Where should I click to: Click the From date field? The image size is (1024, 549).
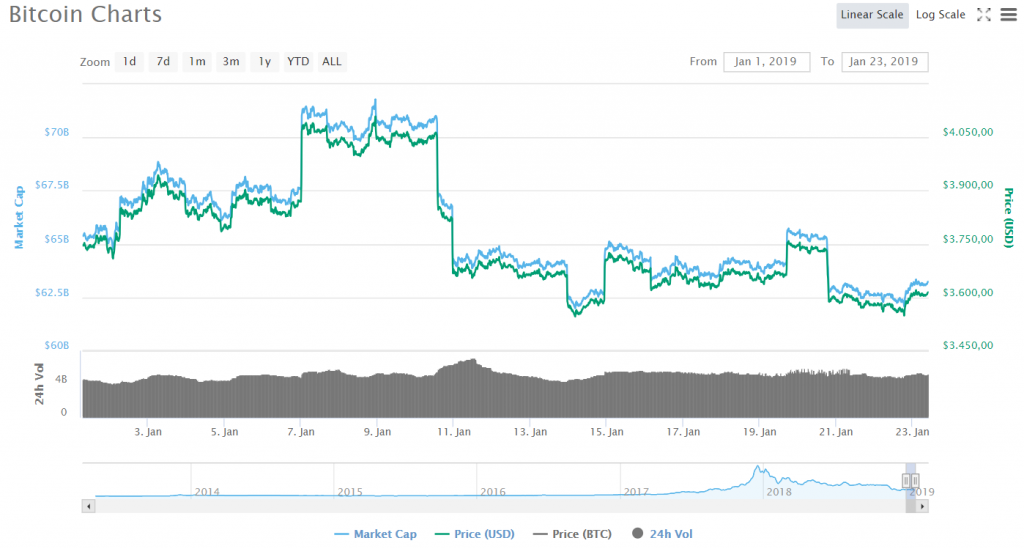766,62
